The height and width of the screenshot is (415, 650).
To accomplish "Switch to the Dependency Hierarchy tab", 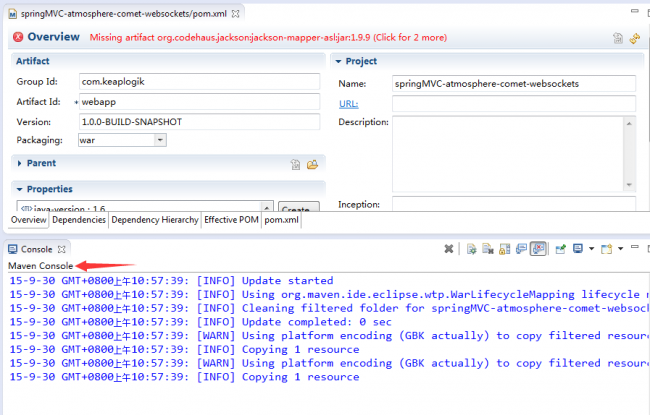I will point(154,220).
